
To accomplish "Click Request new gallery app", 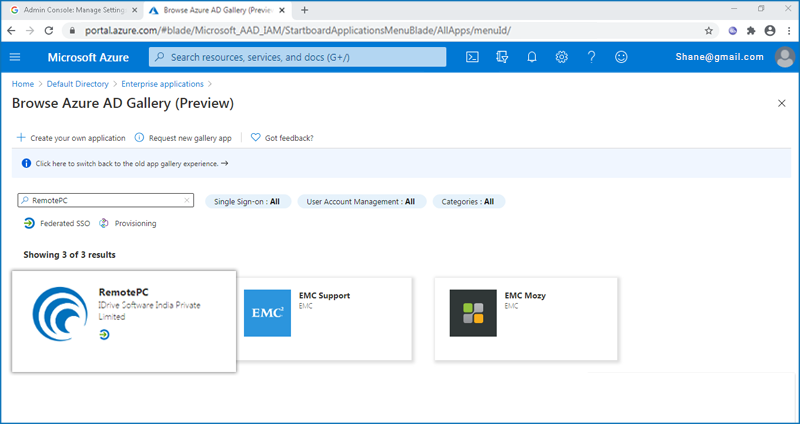I will (x=189, y=138).
